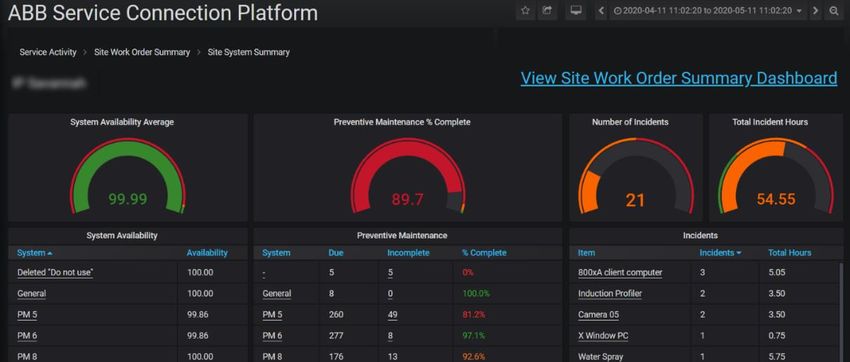The image size is (850, 362).
Task: Sort incidents table by Item column
Action: (587, 253)
